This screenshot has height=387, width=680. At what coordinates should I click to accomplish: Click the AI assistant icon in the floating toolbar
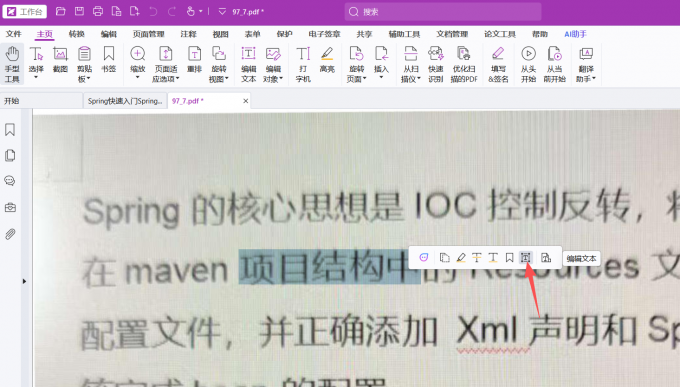[424, 258]
